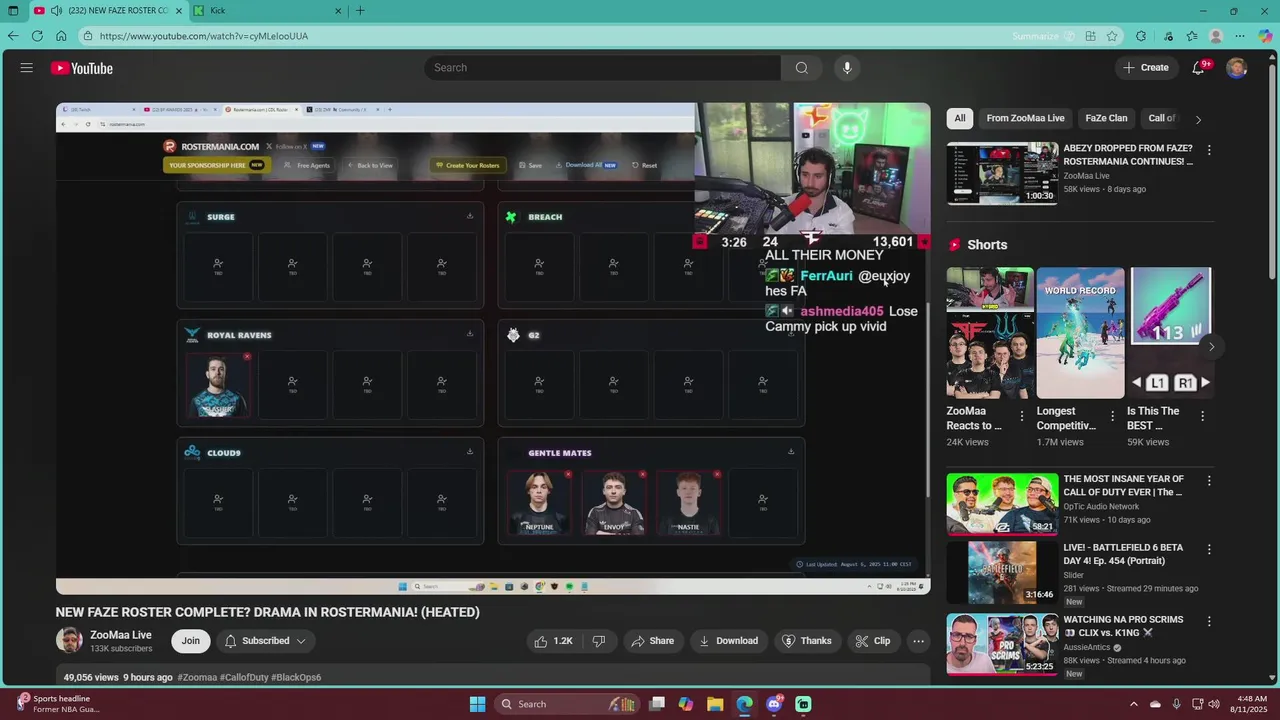The height and width of the screenshot is (720, 1280).
Task: Close the Kick browser tab
Action: (x=338, y=11)
